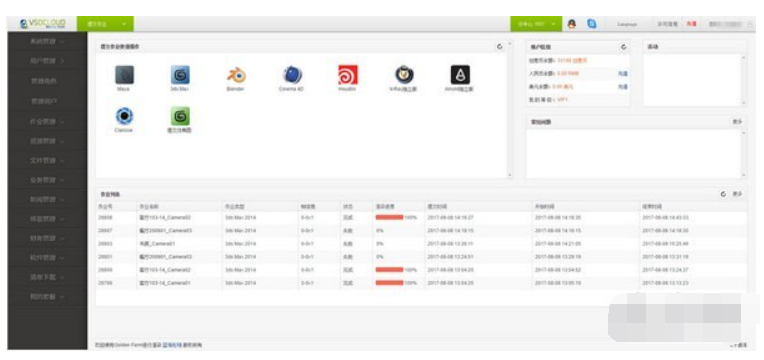Expand the first sidebar menu chevron

(62, 42)
